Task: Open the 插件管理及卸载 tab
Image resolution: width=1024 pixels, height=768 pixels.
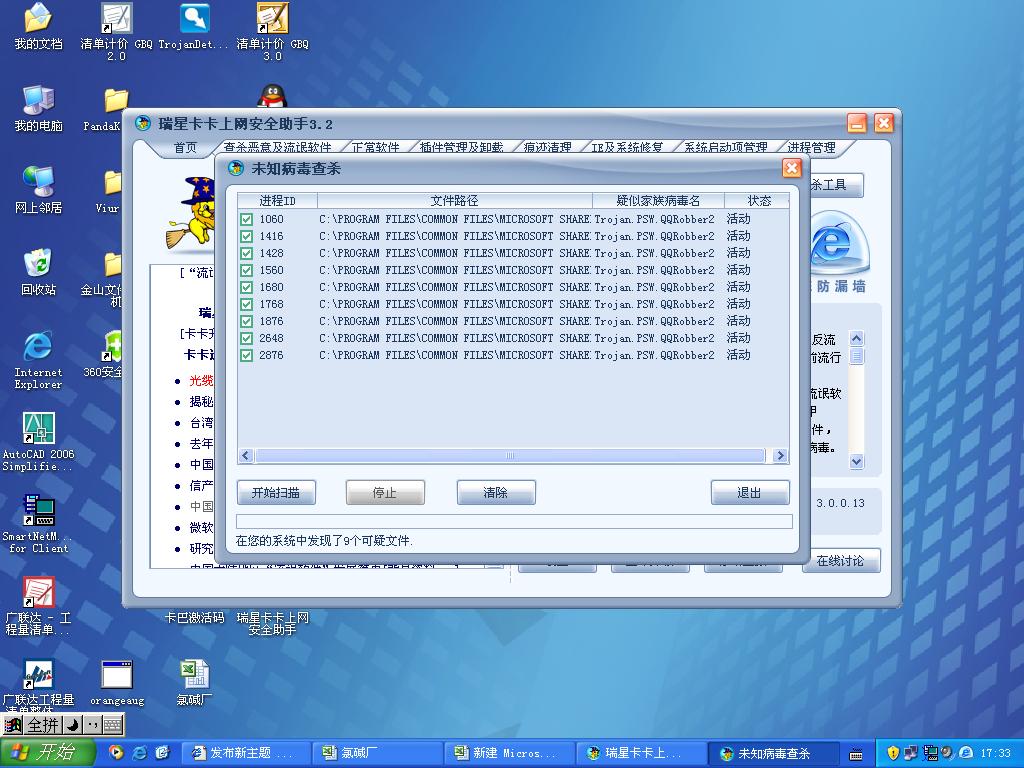Action: pos(461,148)
